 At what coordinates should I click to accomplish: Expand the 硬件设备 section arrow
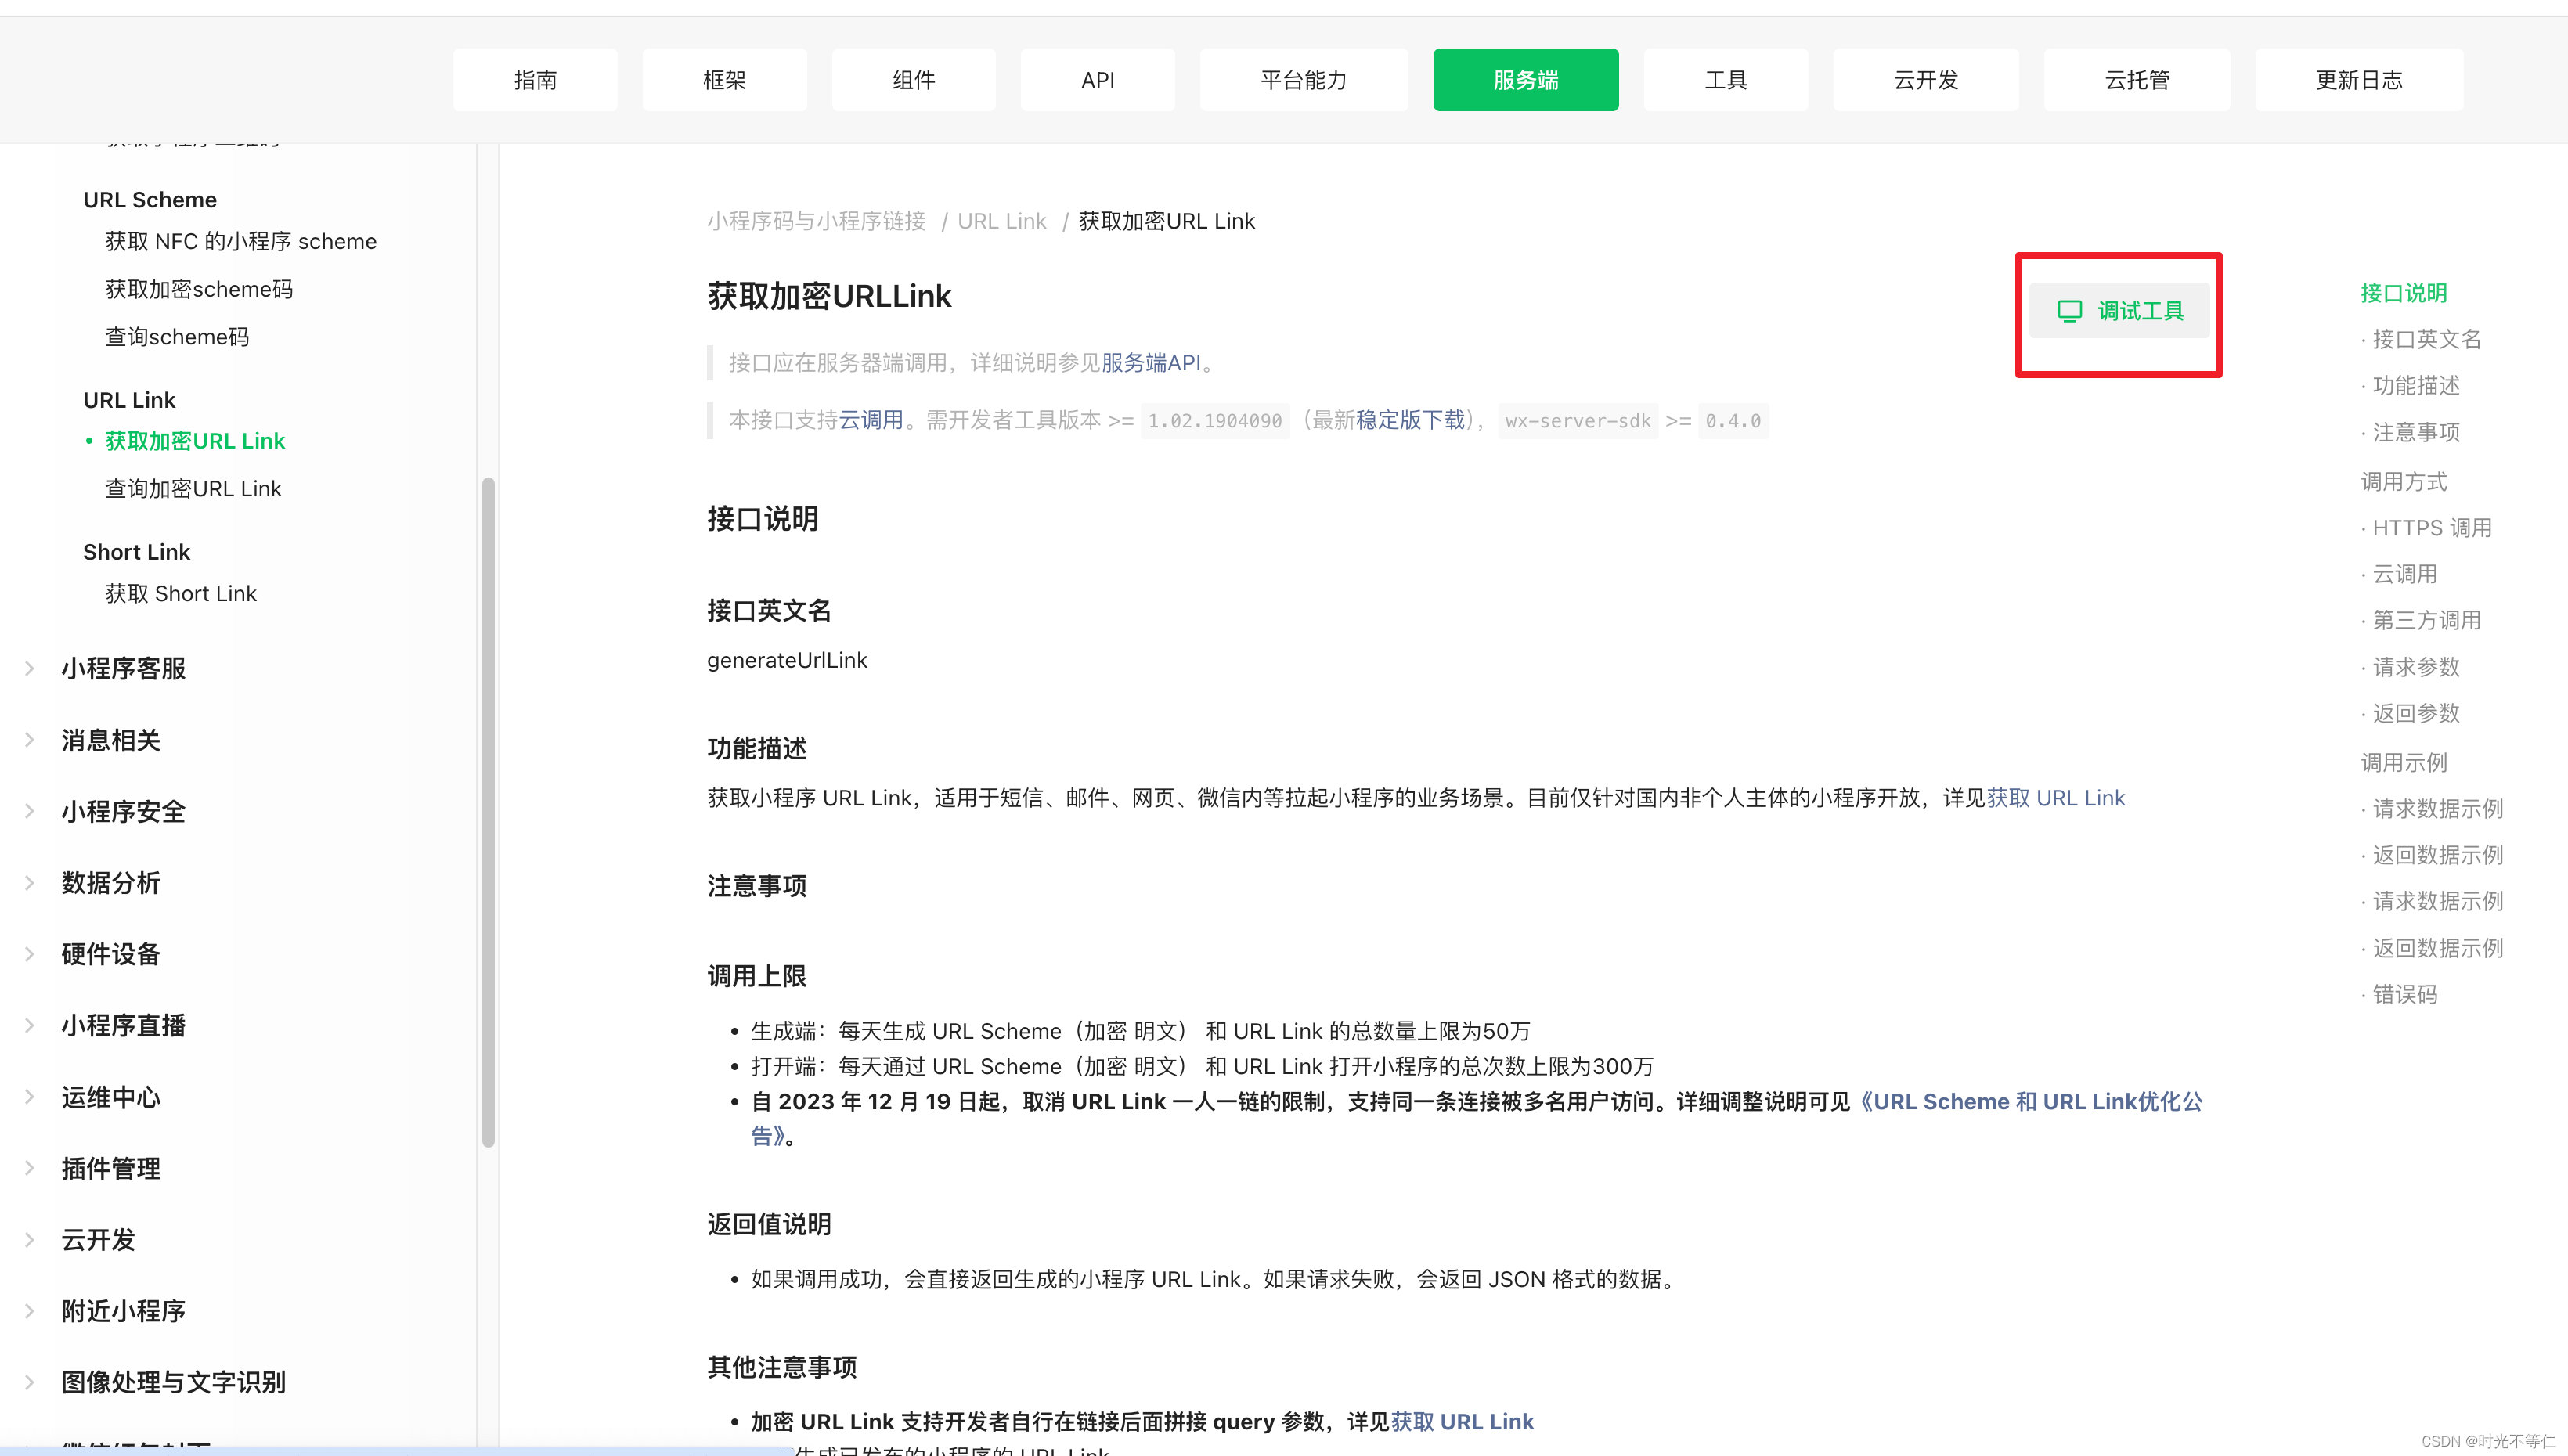(30, 954)
